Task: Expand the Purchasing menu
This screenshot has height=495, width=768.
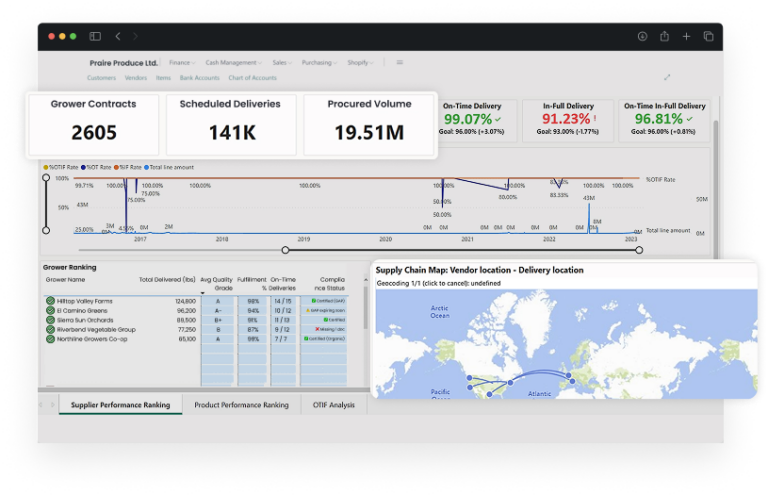Action: click(319, 63)
